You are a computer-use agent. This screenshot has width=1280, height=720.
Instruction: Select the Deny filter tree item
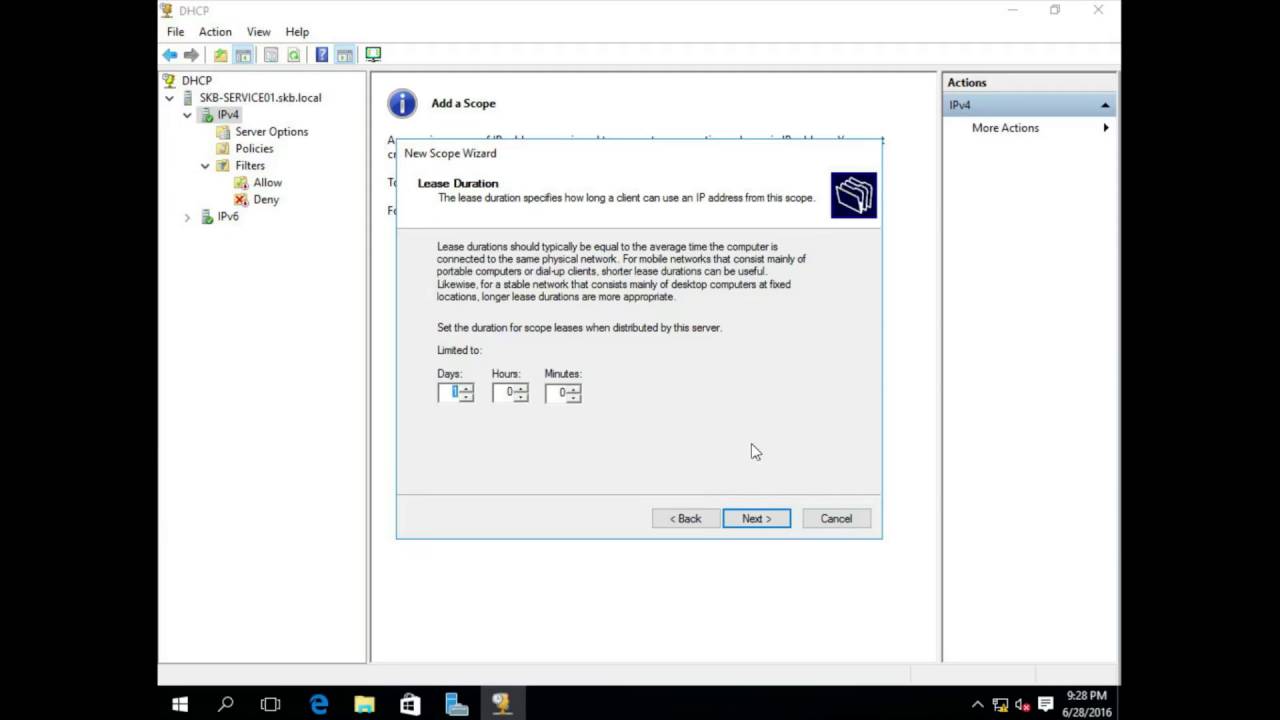[x=266, y=200]
